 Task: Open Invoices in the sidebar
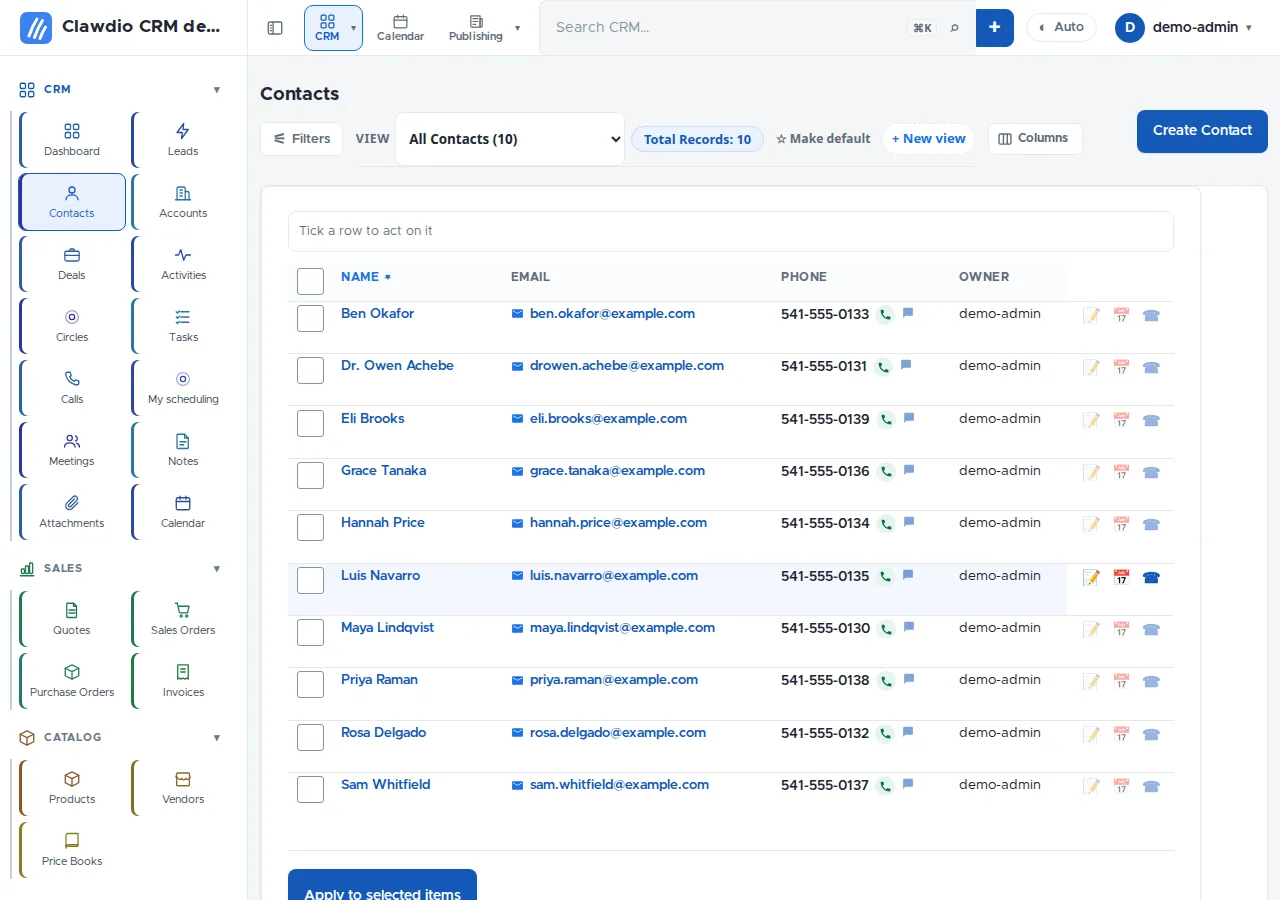[183, 681]
